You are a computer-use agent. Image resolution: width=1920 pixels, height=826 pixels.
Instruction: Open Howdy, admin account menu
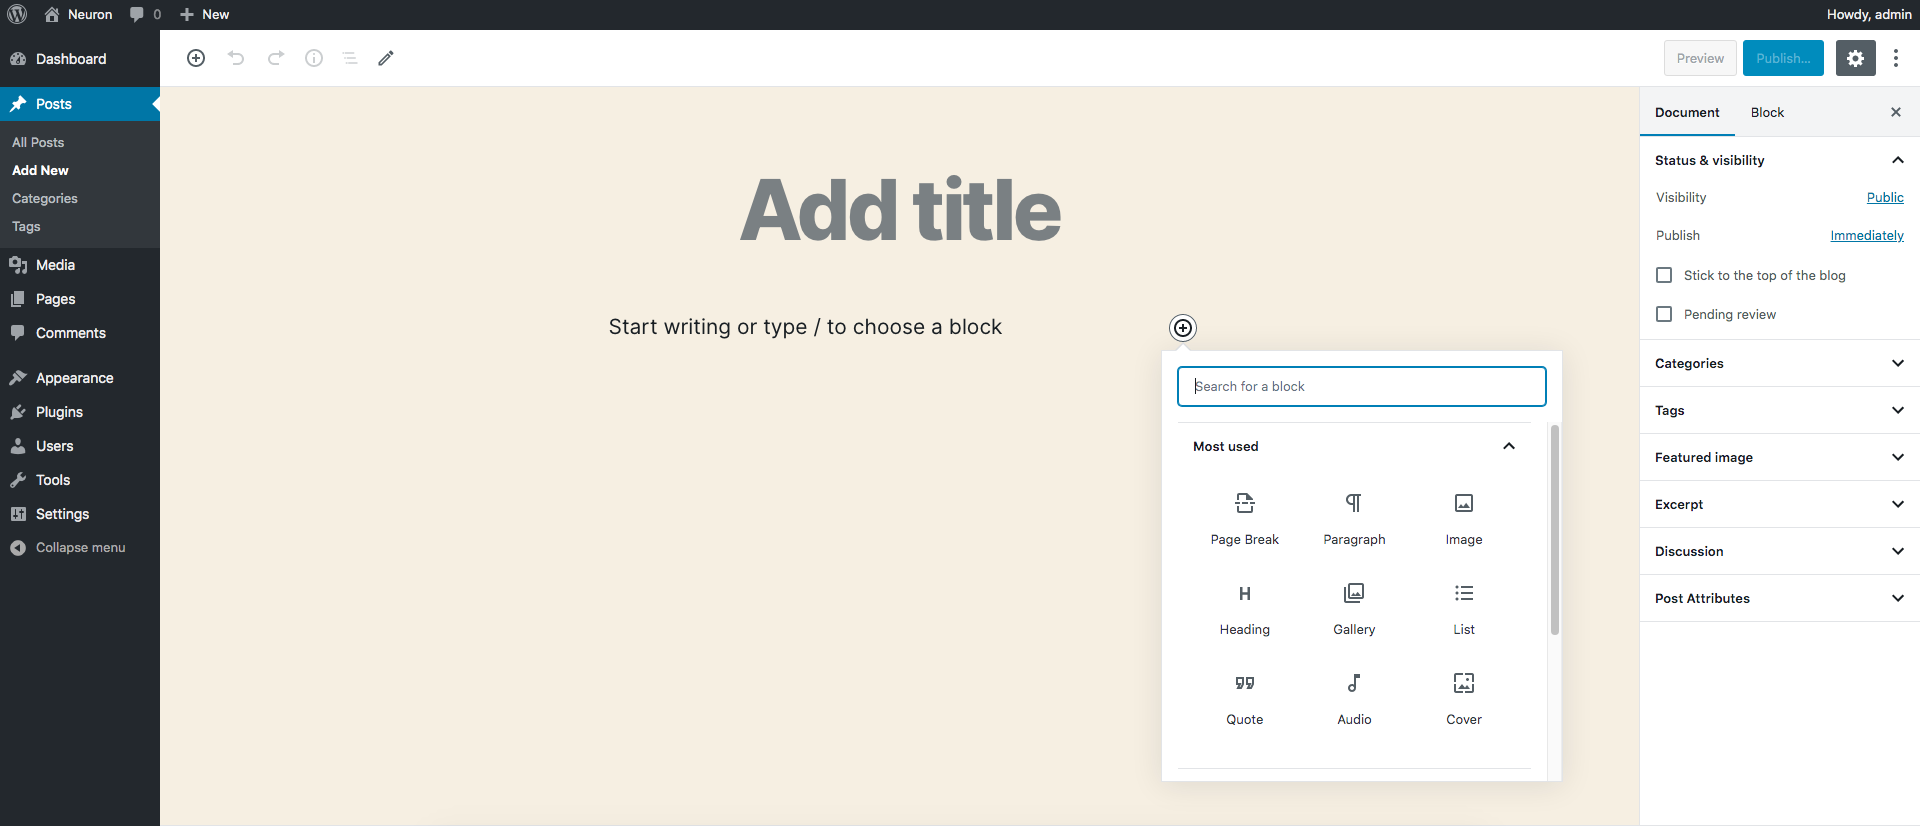pos(1869,14)
